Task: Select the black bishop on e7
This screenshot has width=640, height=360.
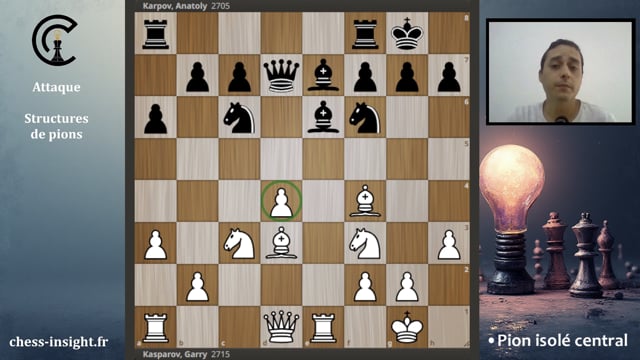Action: (323, 75)
